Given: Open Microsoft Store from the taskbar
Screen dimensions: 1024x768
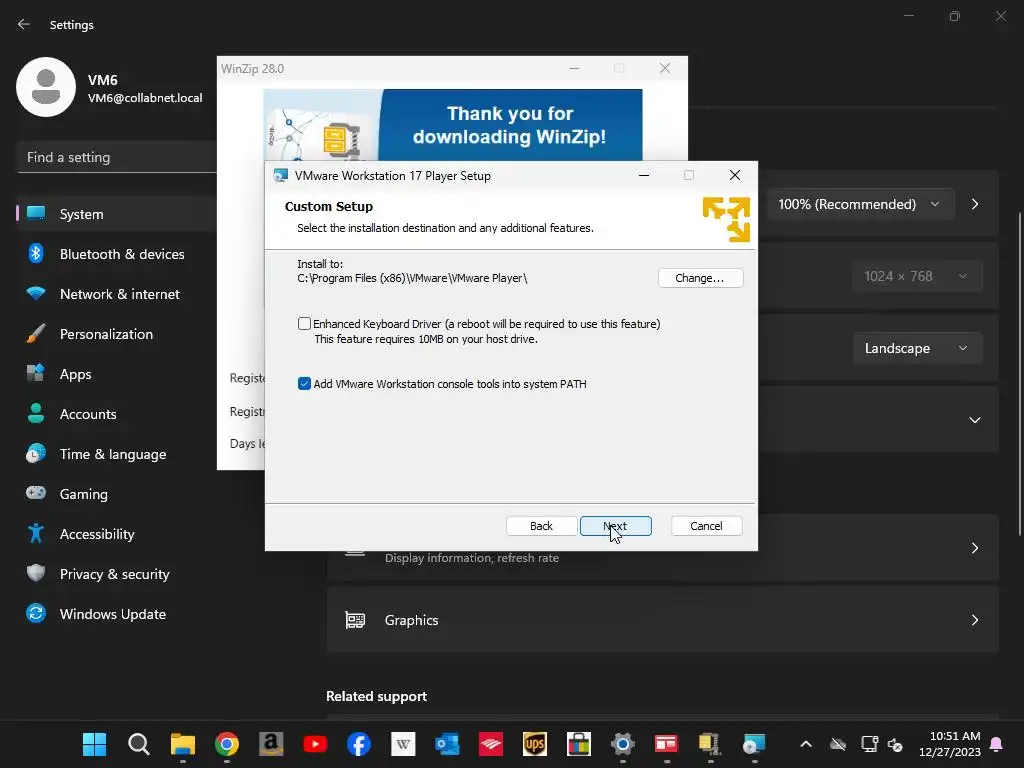Looking at the screenshot, I should 579,744.
